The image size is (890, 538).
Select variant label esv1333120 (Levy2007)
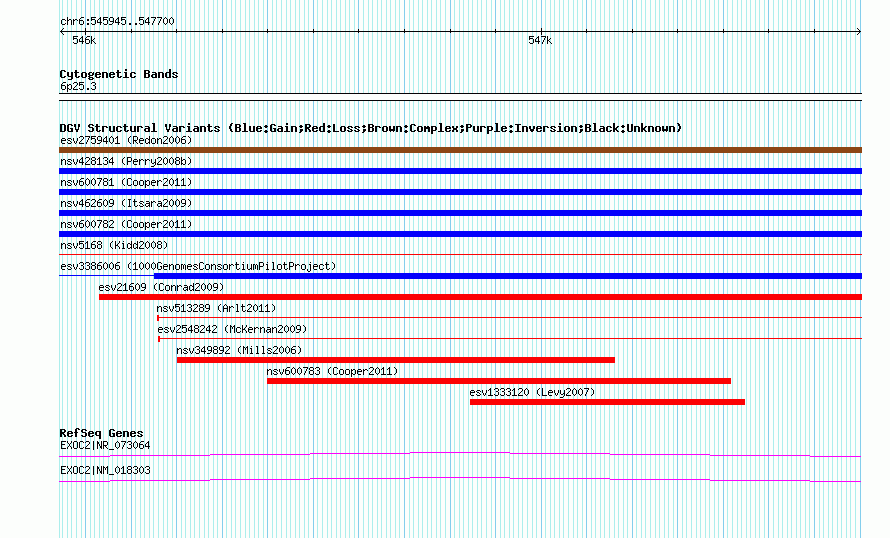[x=532, y=392]
